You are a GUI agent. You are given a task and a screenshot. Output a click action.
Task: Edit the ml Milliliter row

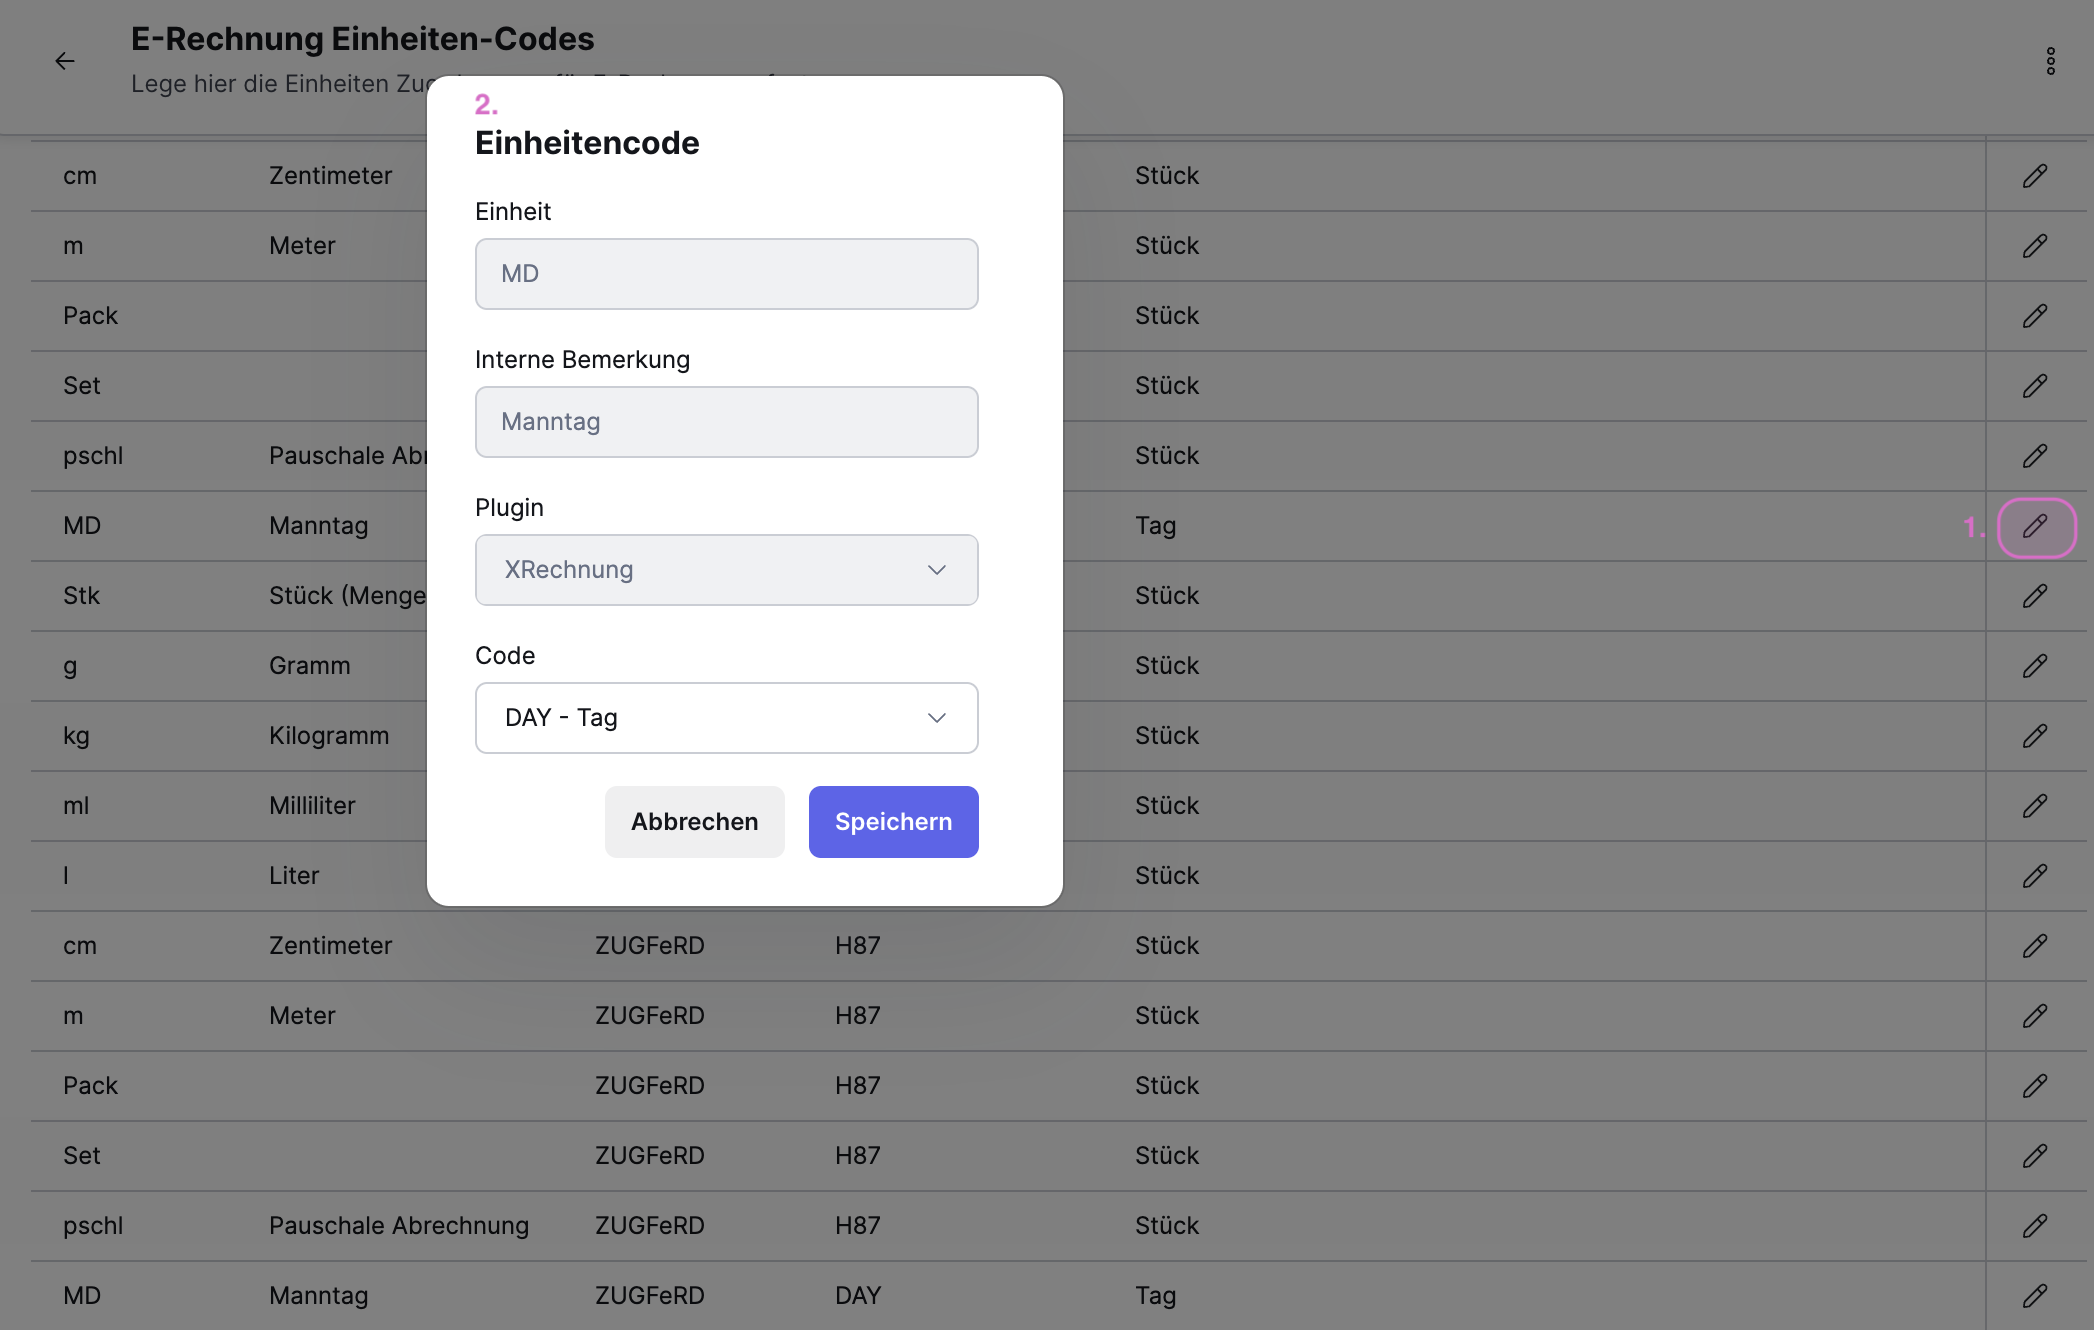point(2035,806)
